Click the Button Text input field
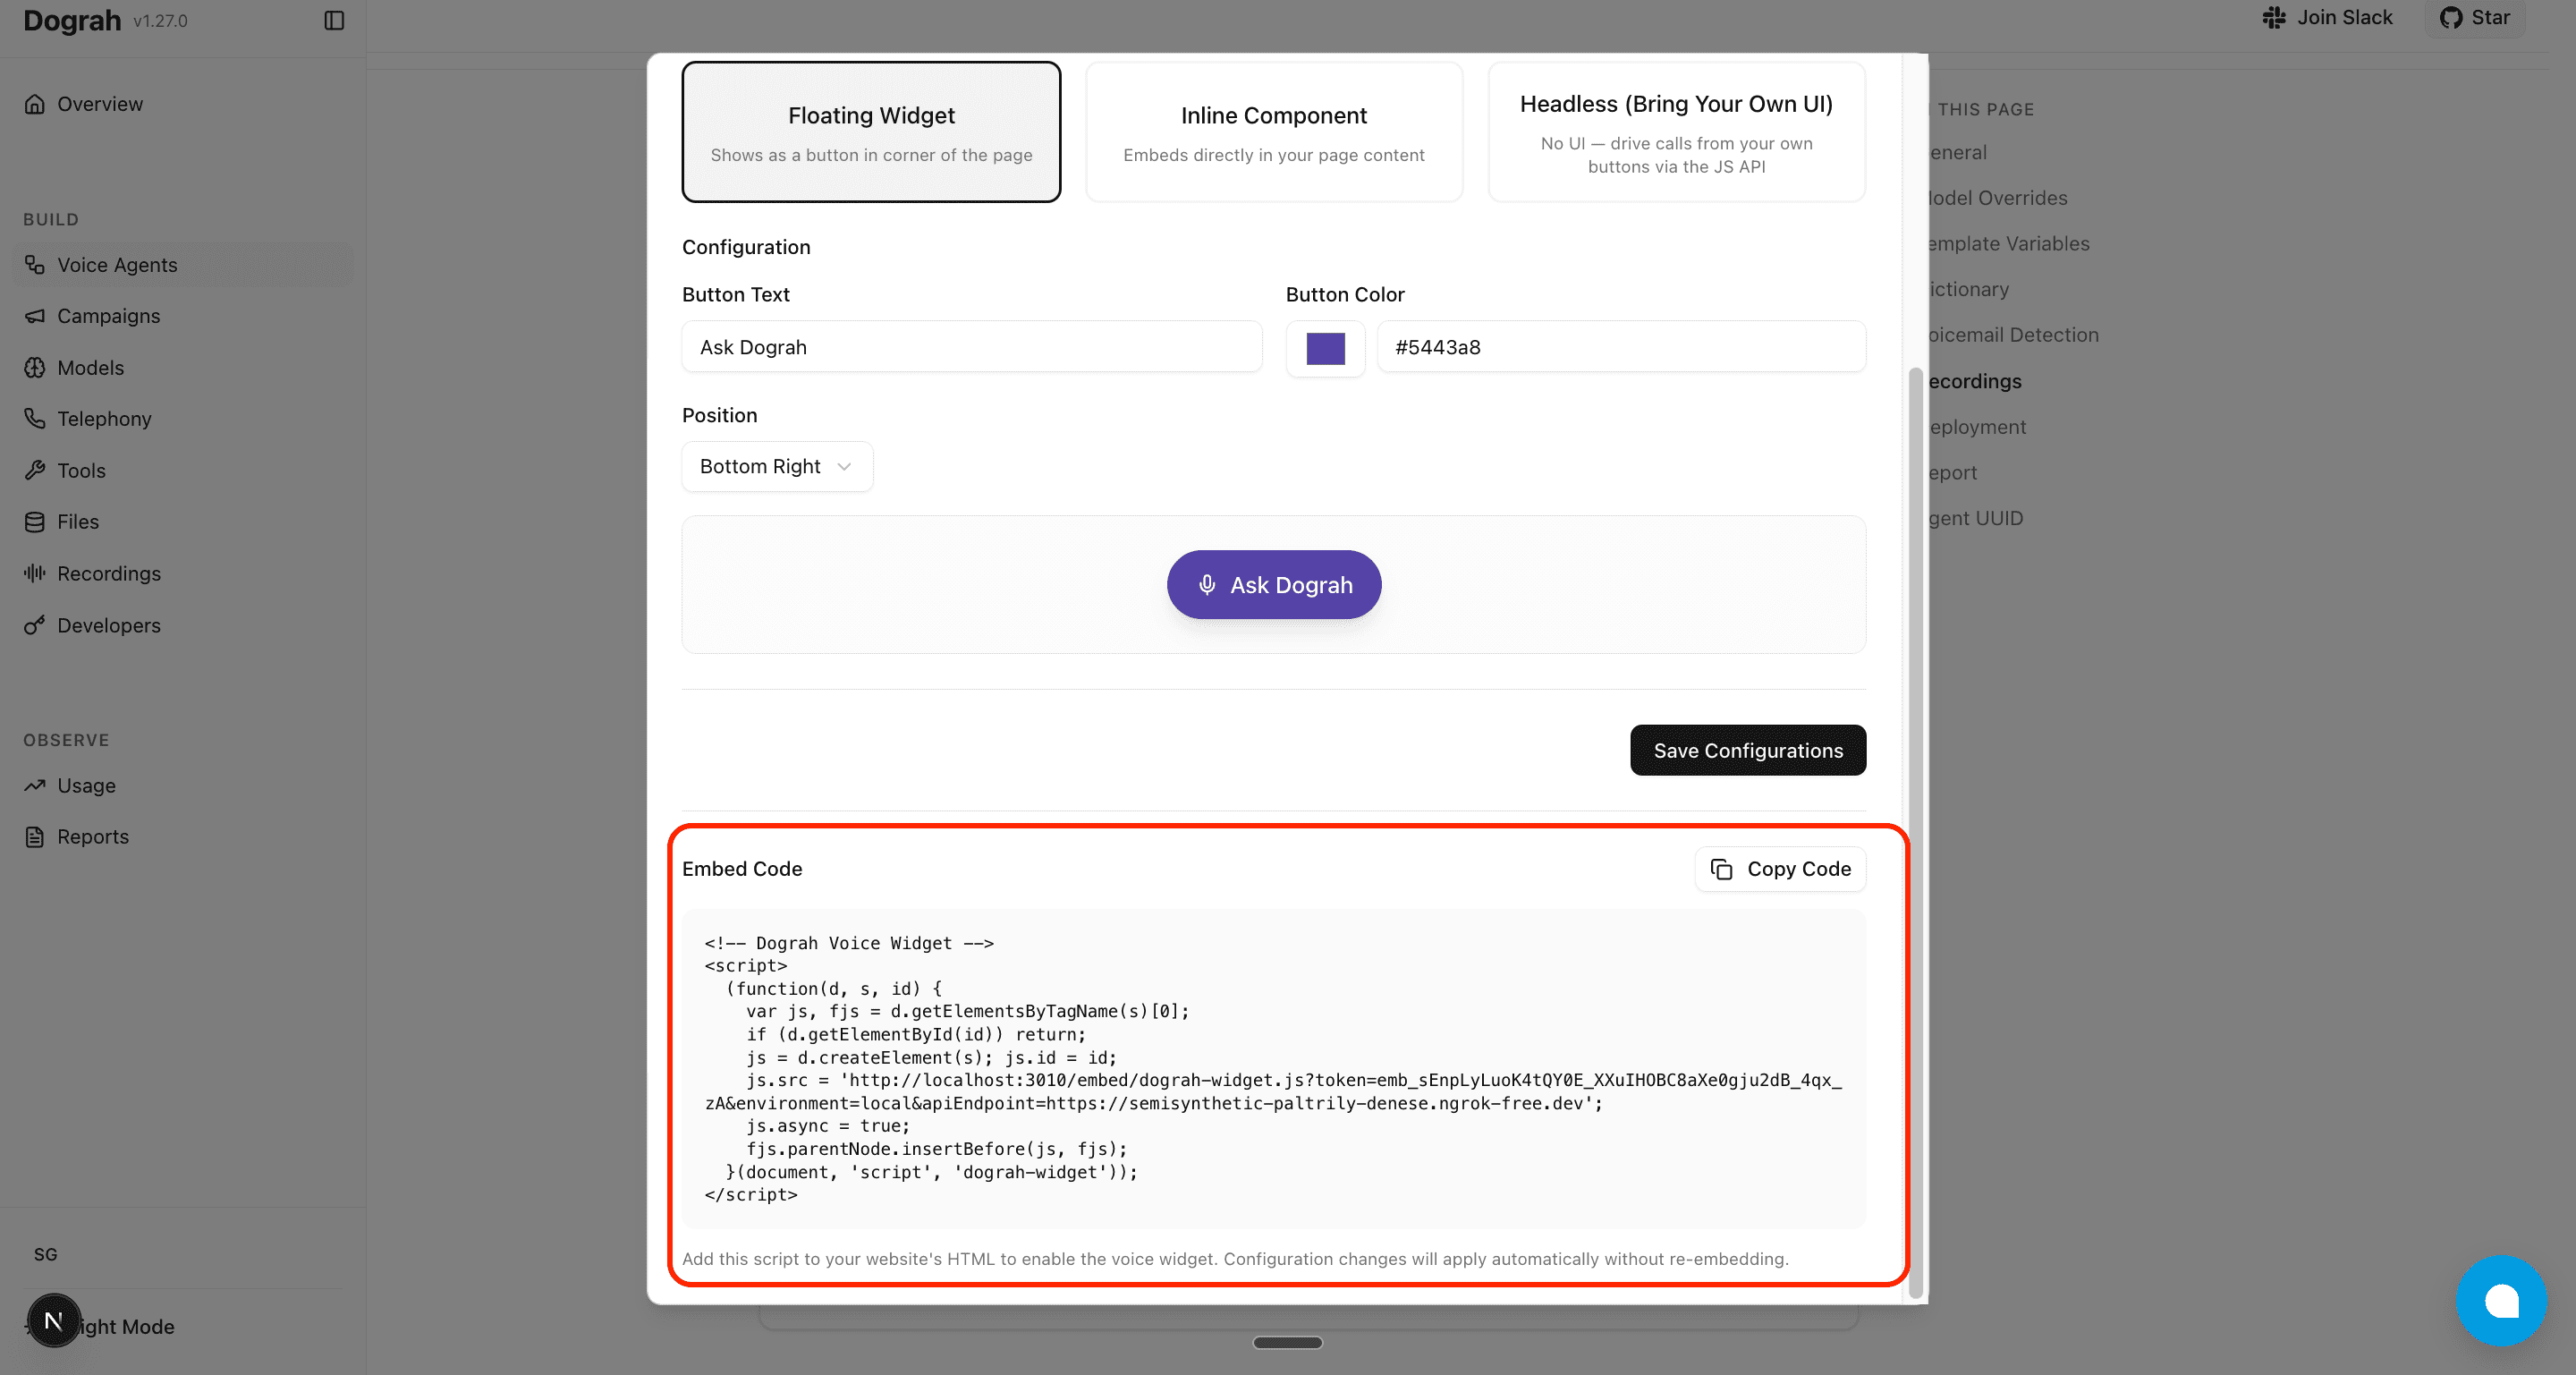Image resolution: width=2576 pixels, height=1375 pixels. click(971, 347)
